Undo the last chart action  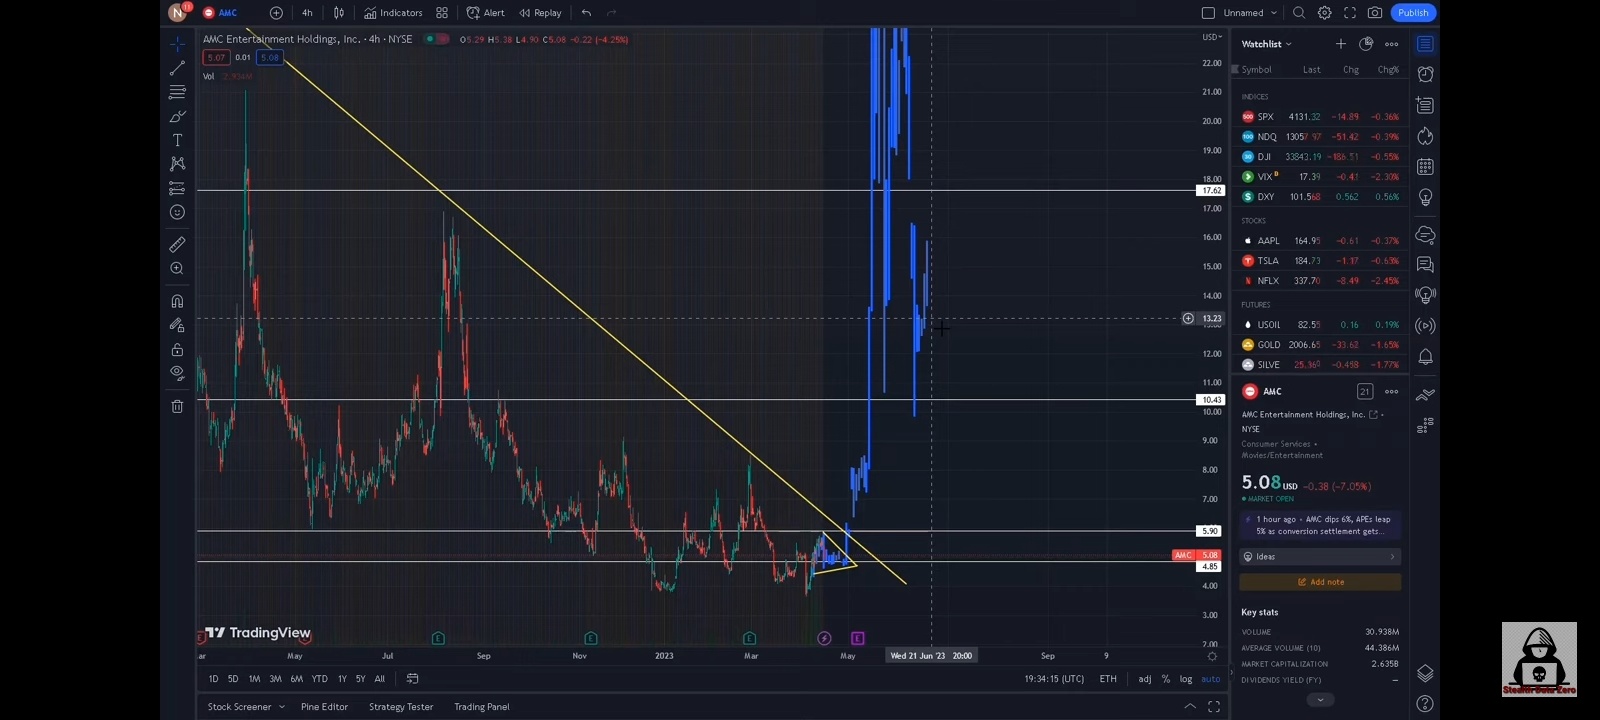[x=586, y=13]
